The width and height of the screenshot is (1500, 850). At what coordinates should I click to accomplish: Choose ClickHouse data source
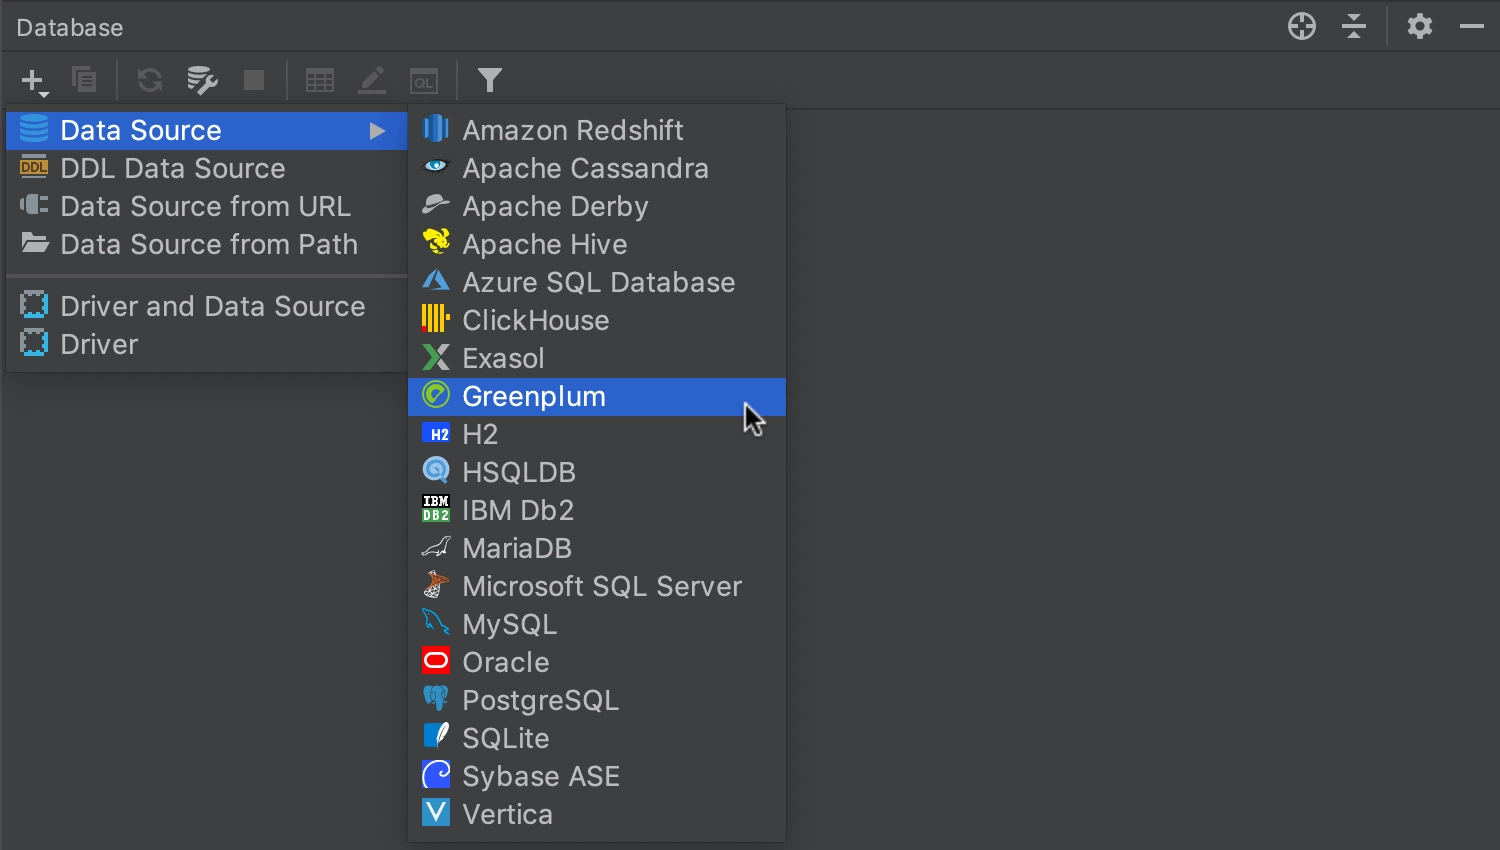click(597, 321)
